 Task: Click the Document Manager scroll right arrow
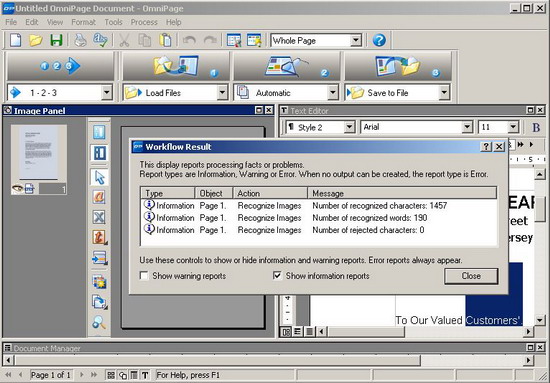pos(529,360)
